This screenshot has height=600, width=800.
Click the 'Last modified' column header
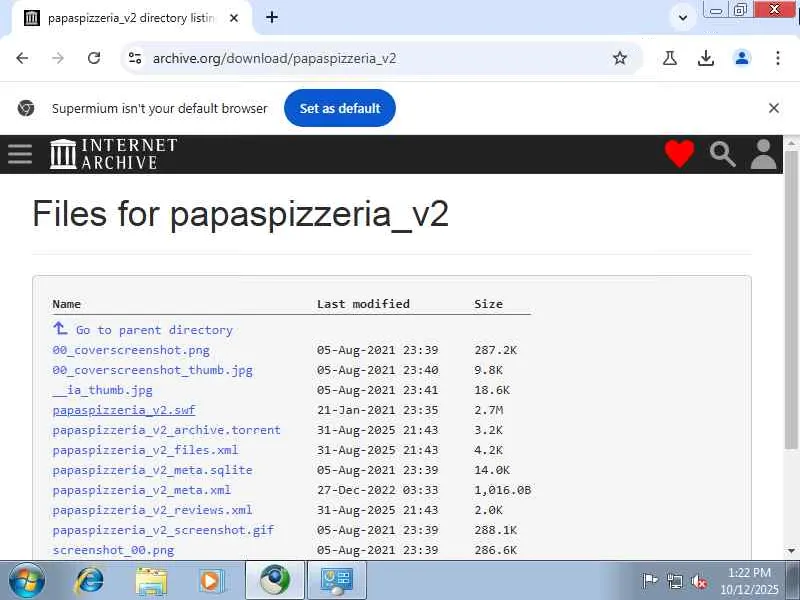(x=363, y=304)
